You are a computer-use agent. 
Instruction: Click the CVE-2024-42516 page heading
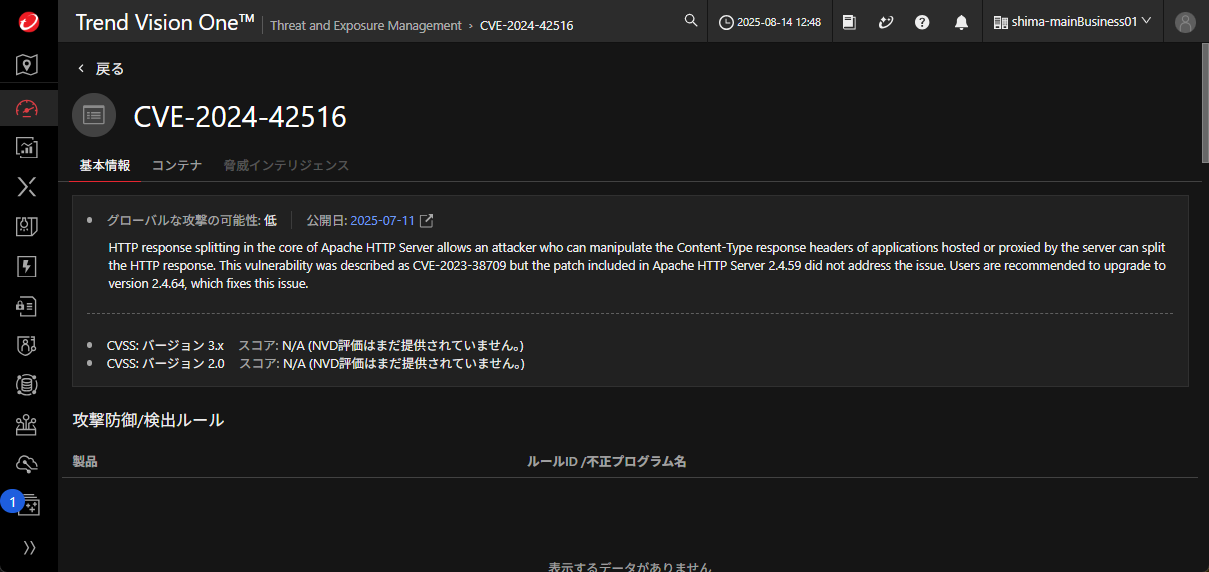pos(240,117)
